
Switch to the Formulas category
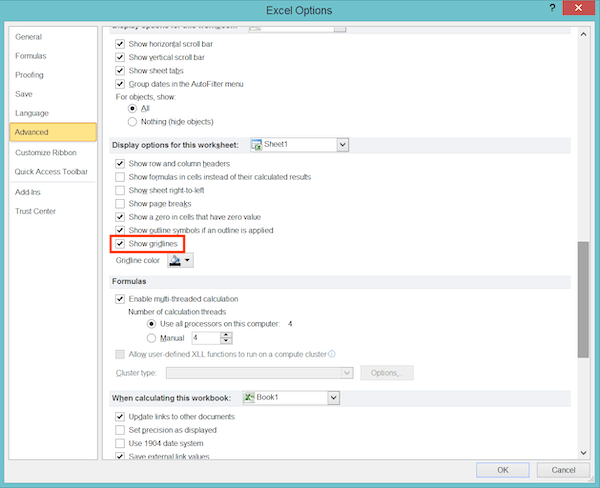click(31, 56)
